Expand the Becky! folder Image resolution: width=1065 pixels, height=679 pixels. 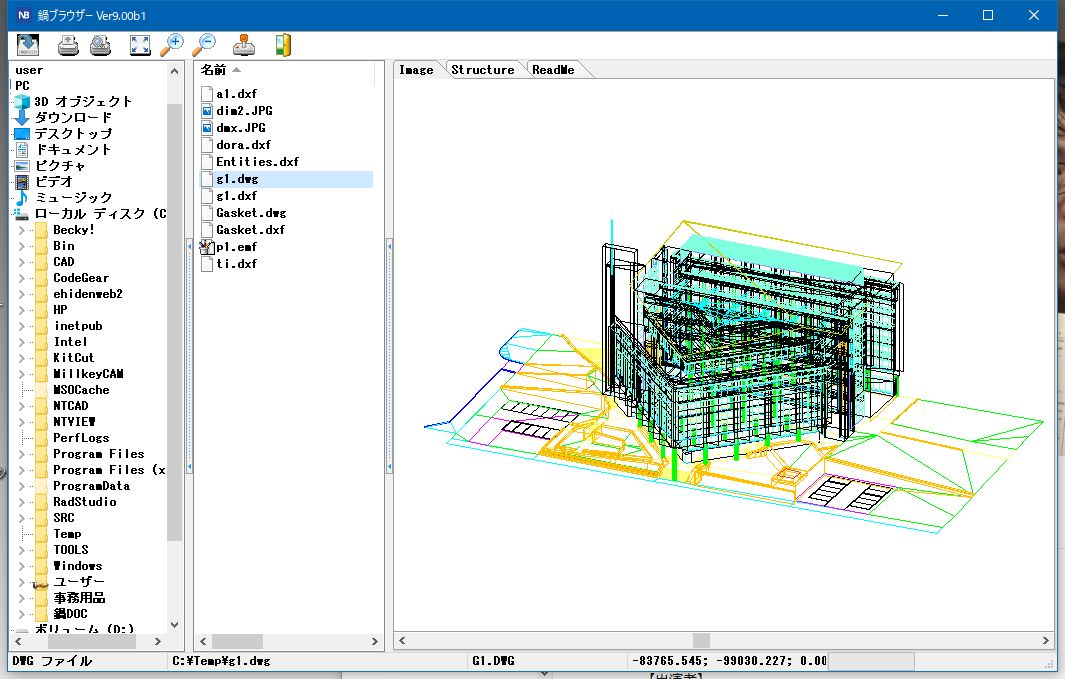pyautogui.click(x=22, y=230)
